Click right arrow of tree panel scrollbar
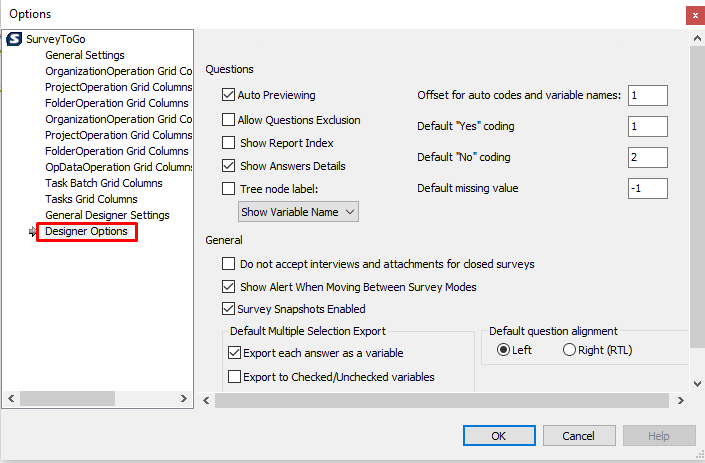Viewport: 705px width, 463px height. (x=183, y=399)
